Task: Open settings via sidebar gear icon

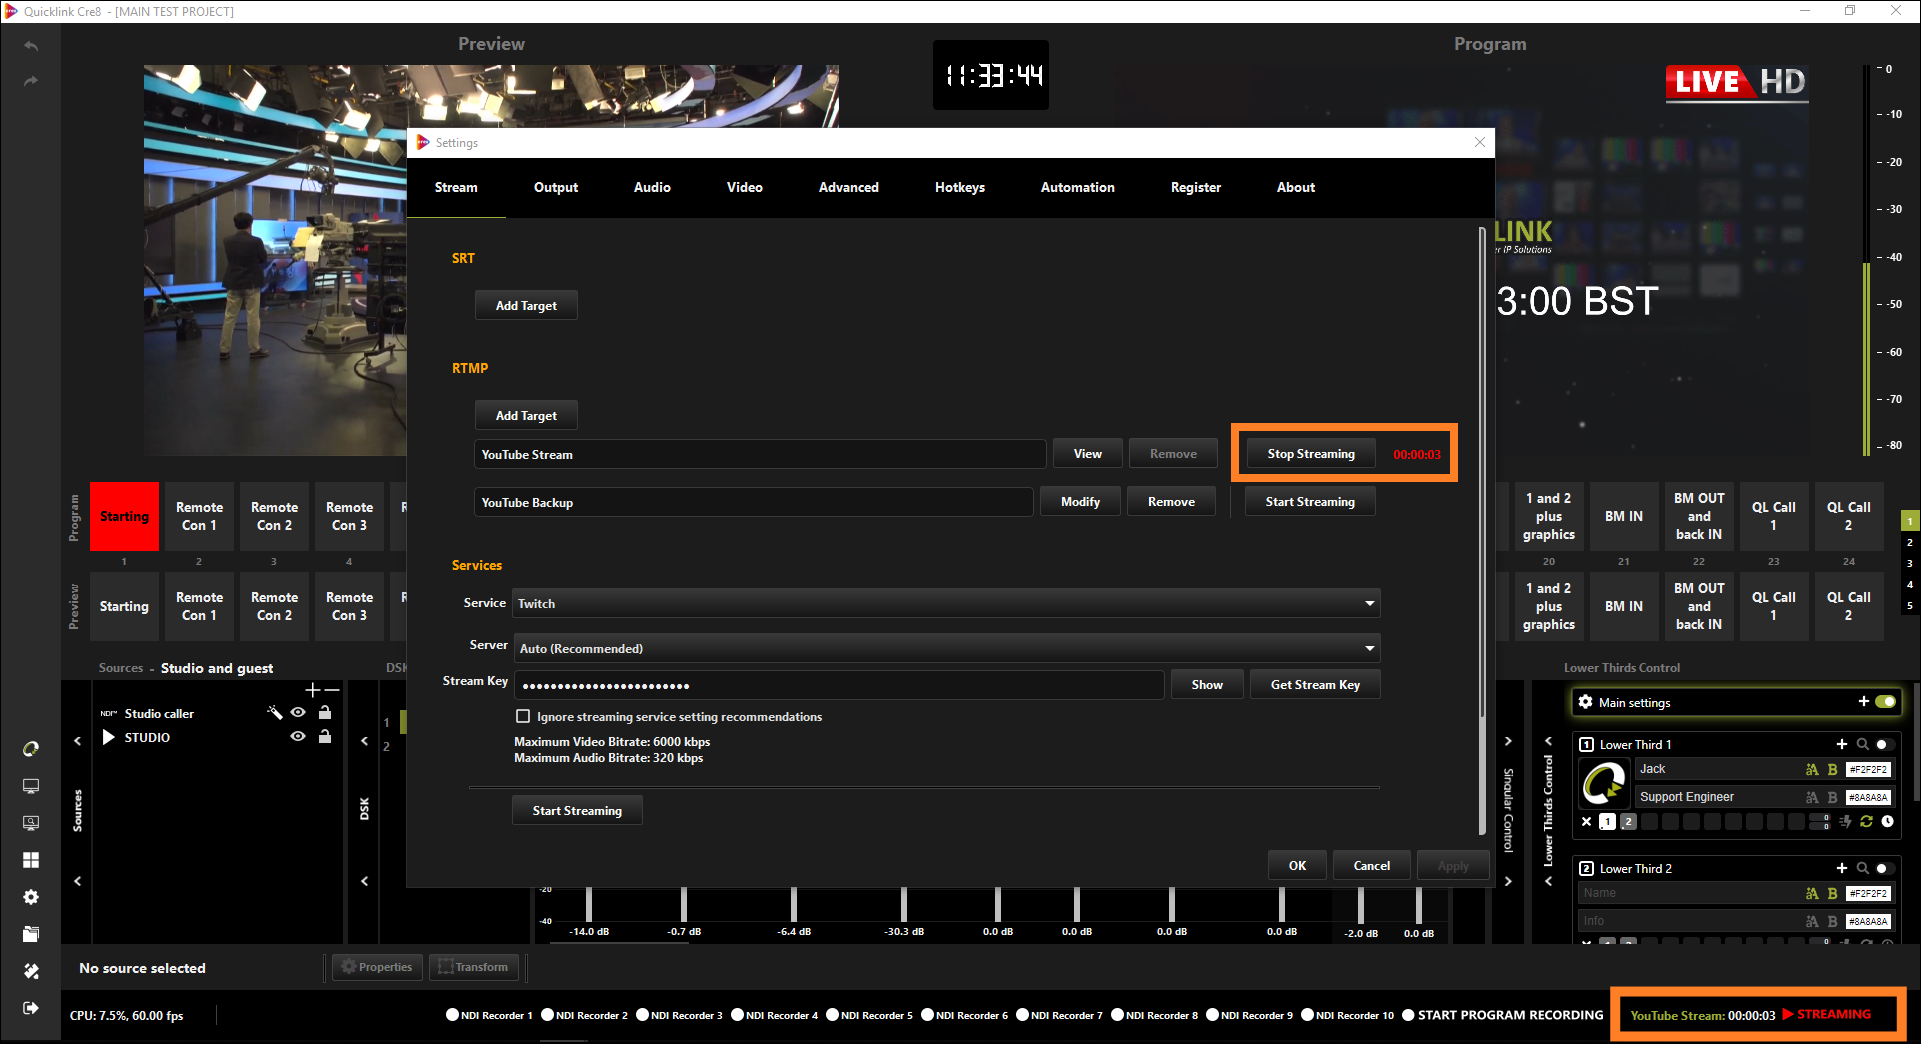Action: pos(31,897)
